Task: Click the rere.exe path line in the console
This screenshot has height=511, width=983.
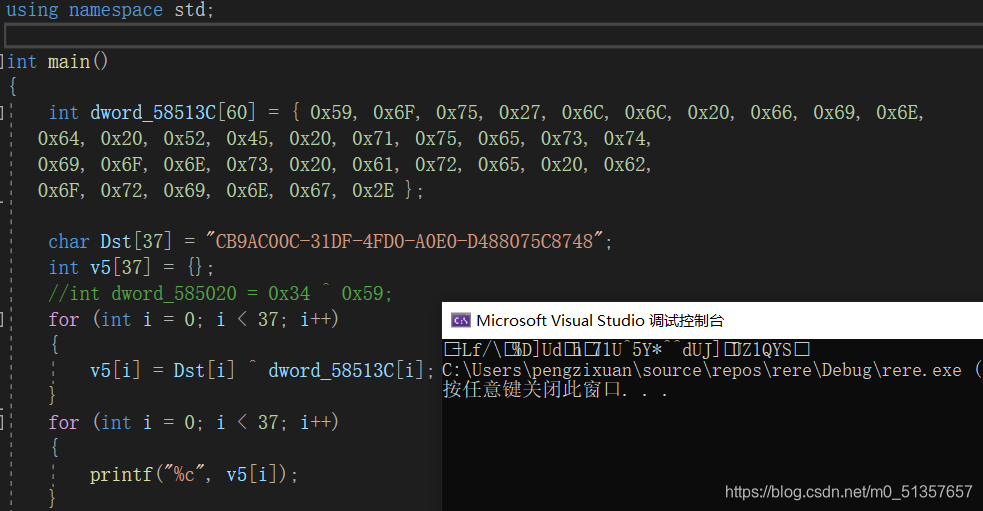Action: 712,371
